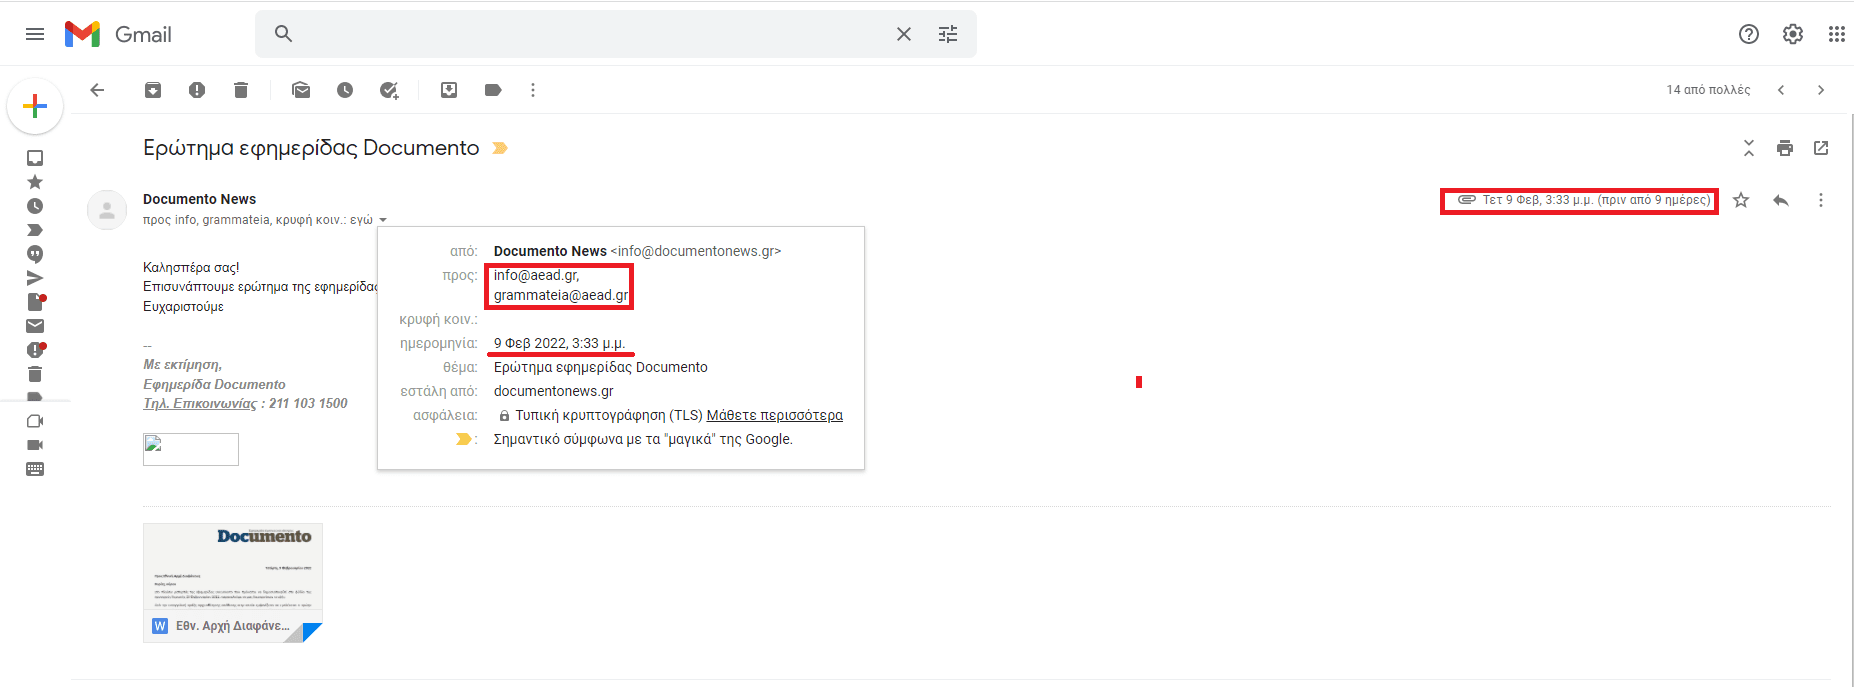The image size is (1854, 687).
Task: Click the broken signature image
Action: [x=191, y=449]
